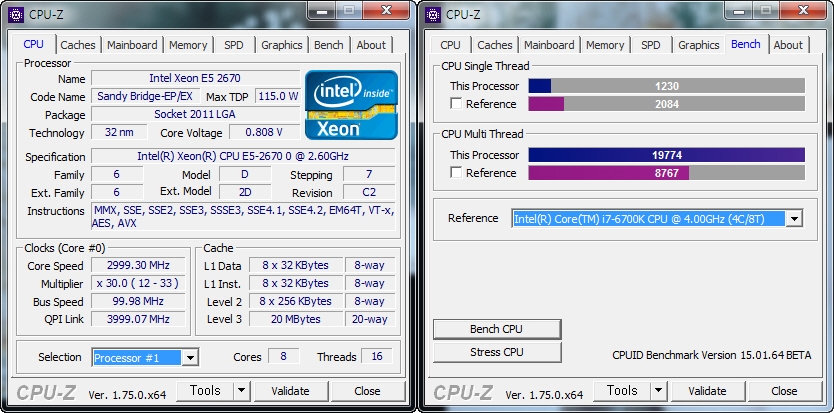Click the Level 3 cache value 20 MBytes
The height and width of the screenshot is (413, 834).
(295, 319)
